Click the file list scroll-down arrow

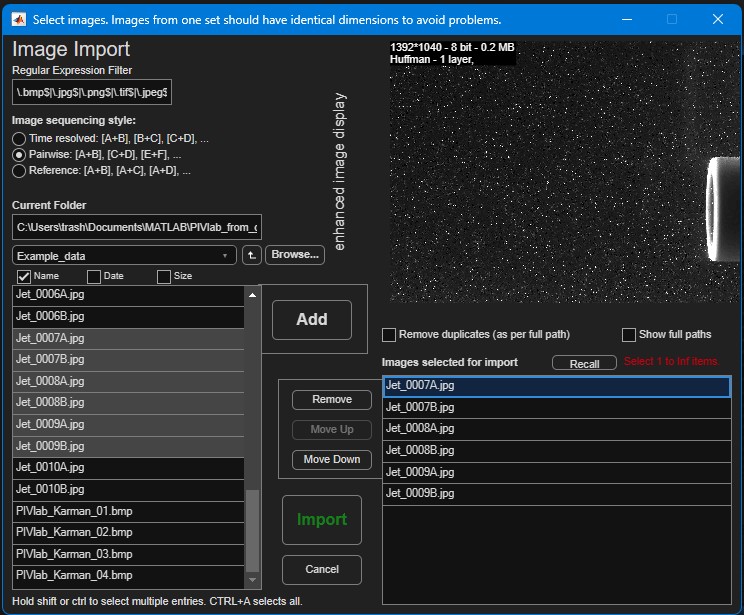252,580
